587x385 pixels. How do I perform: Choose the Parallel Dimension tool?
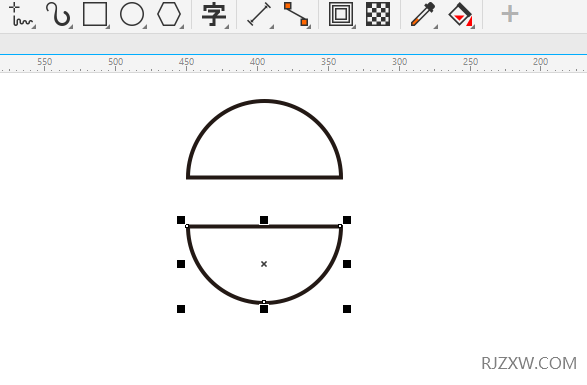point(259,14)
